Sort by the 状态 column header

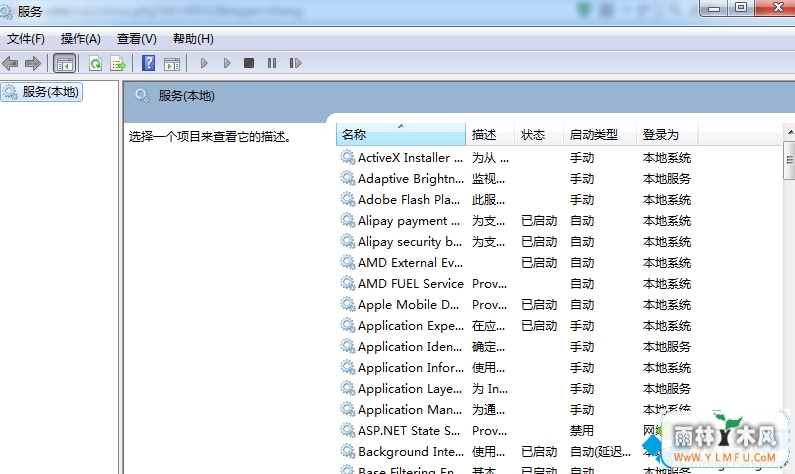point(538,134)
